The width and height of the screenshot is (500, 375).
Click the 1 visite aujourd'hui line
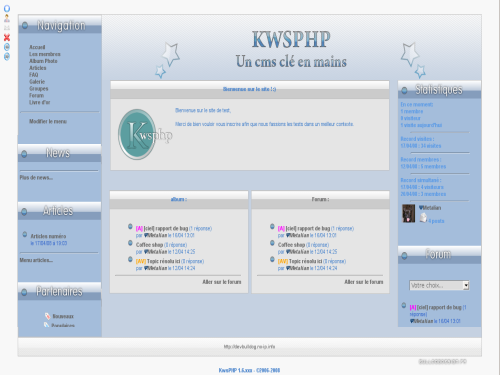[421, 125]
